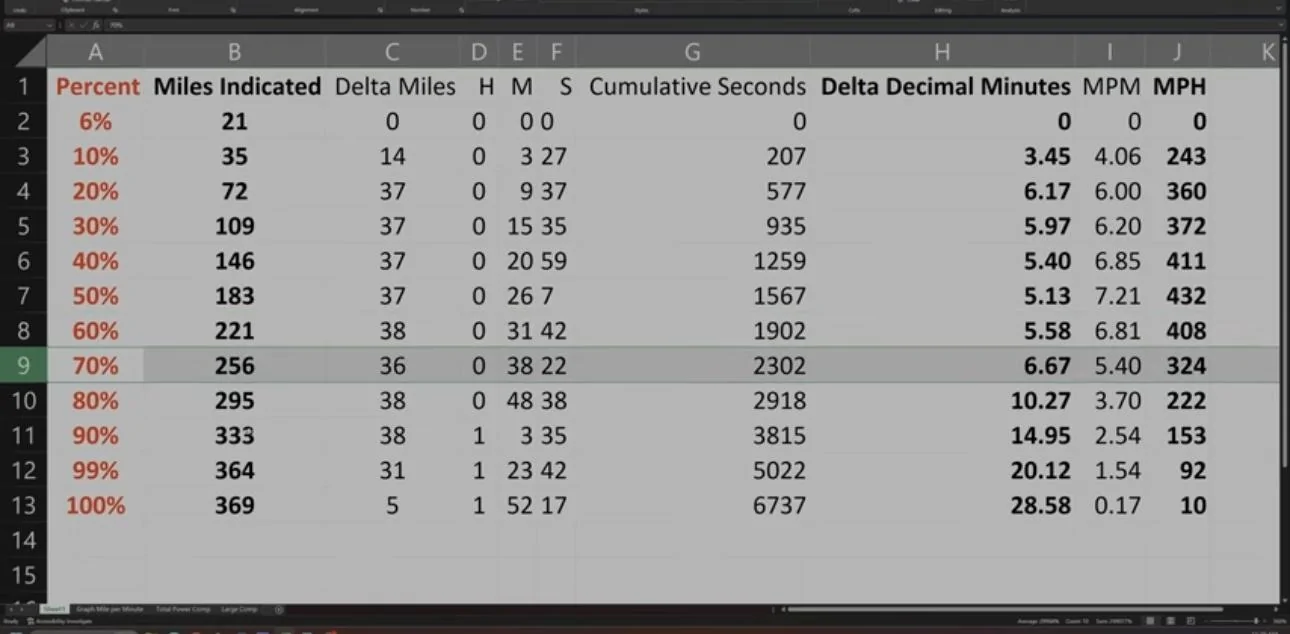The image size is (1290, 634).
Task: Select column H header
Action: pos(942,52)
